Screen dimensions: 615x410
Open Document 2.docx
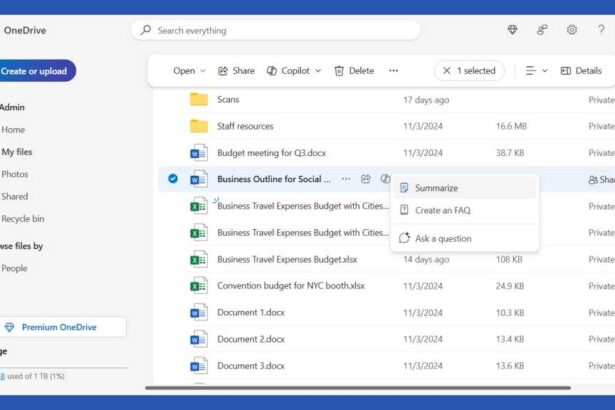[x=251, y=339]
